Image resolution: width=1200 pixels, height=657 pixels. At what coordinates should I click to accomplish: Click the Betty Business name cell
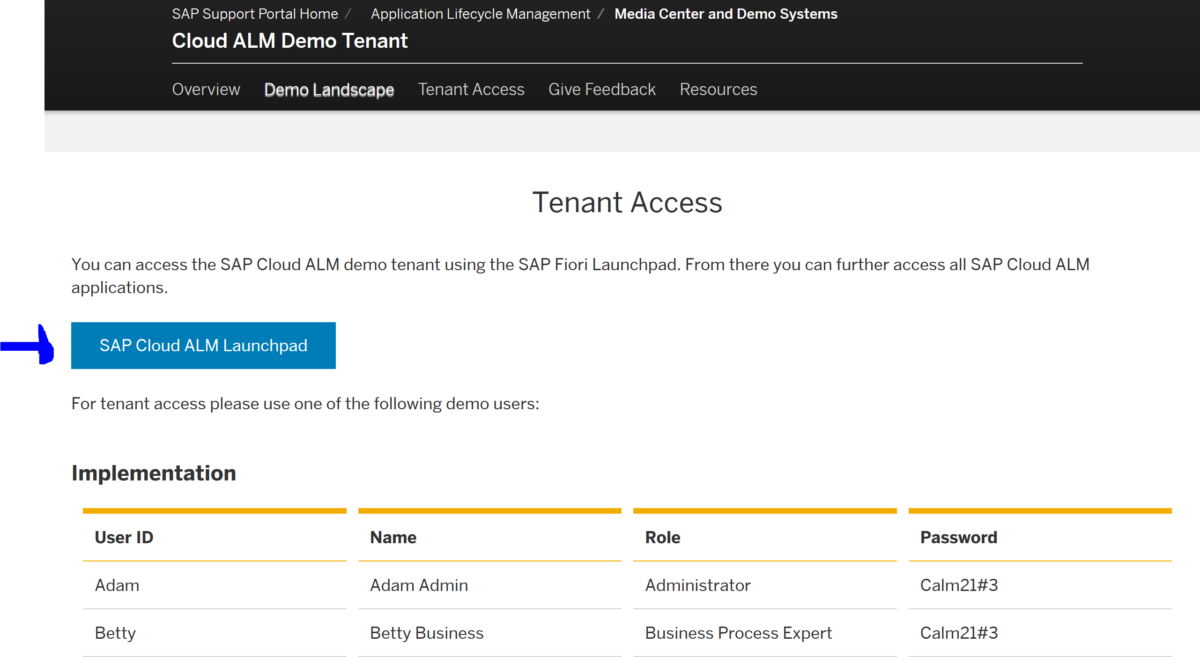[x=426, y=633]
